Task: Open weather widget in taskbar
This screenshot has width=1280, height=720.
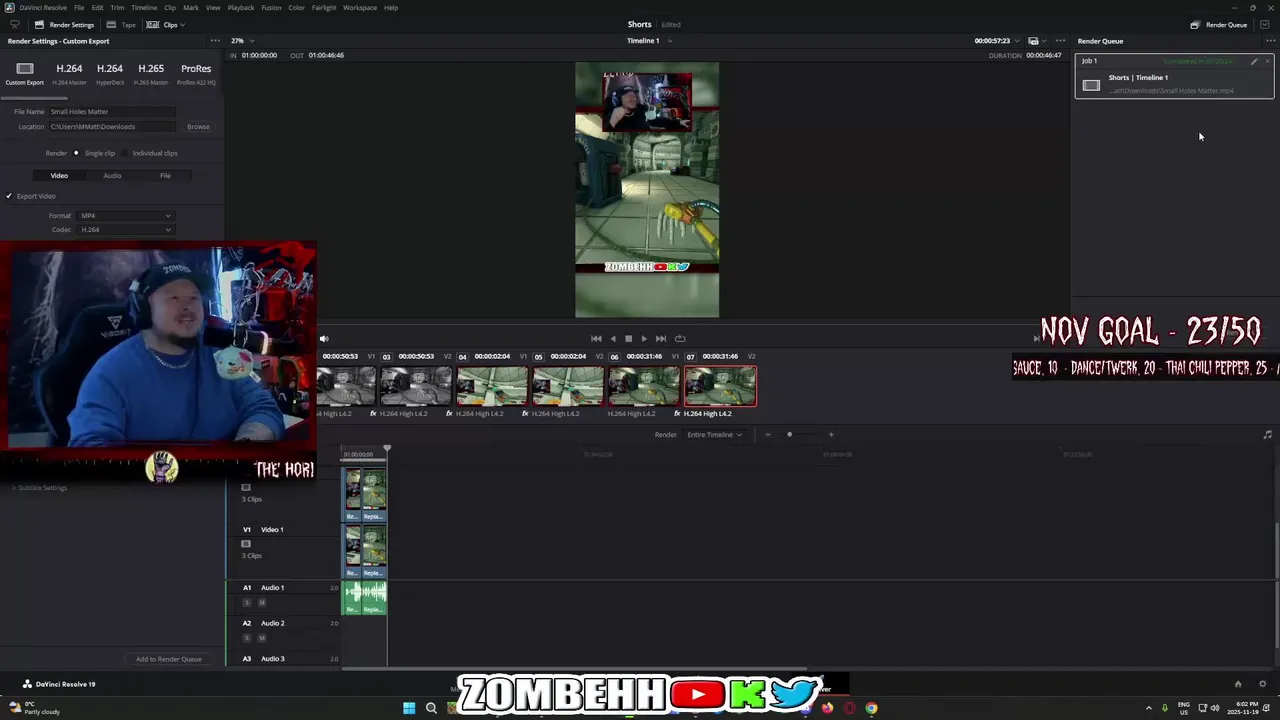Action: coord(34,708)
